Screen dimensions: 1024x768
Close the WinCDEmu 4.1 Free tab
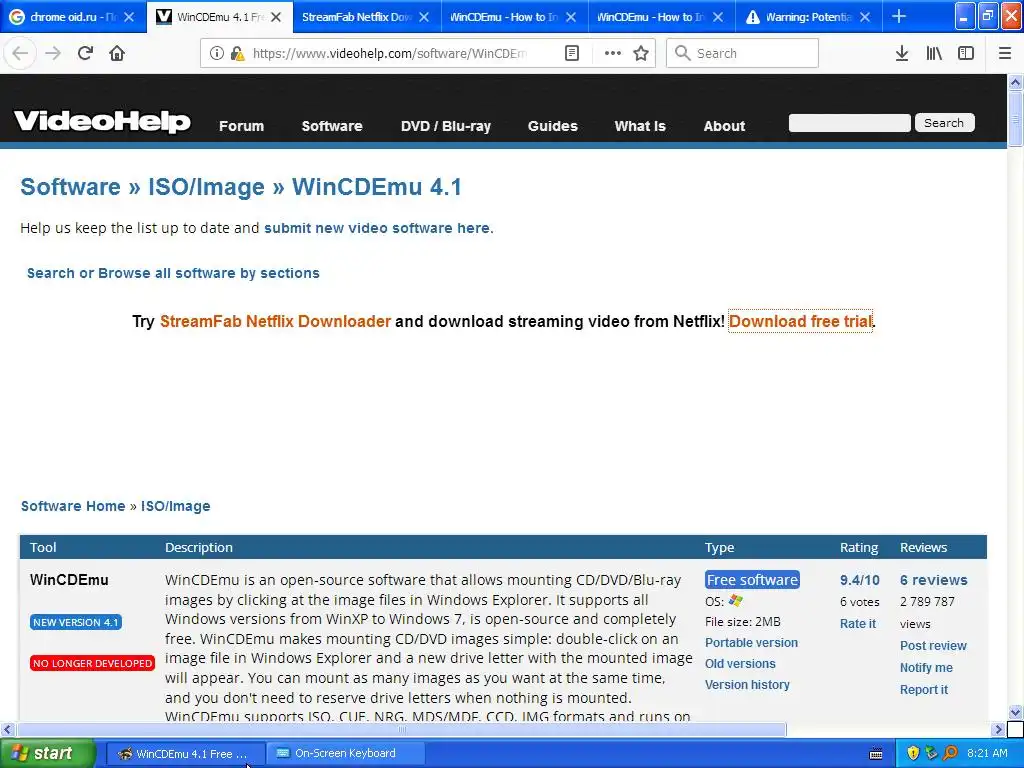pos(276,17)
